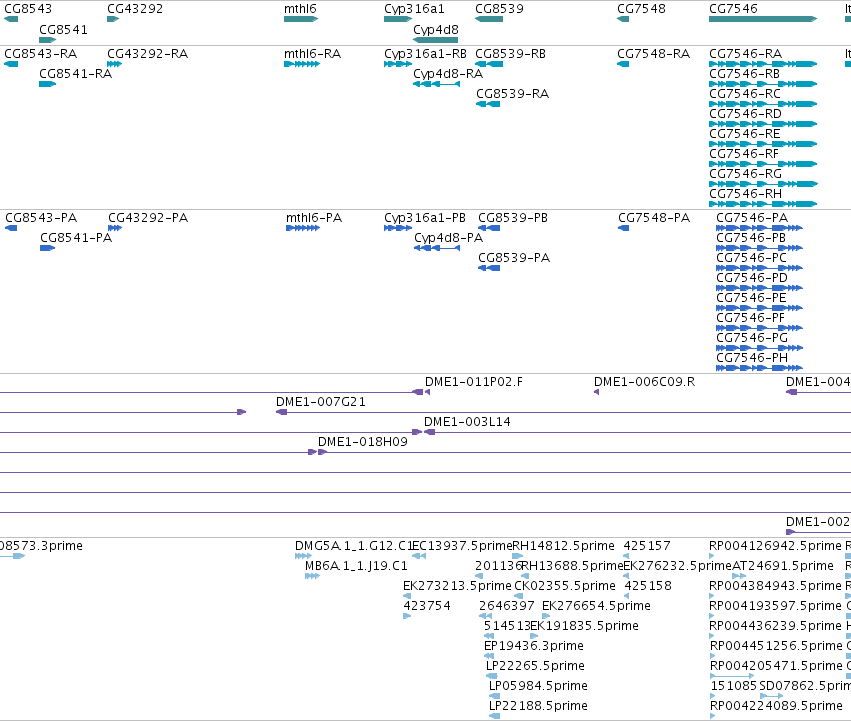
Task: Select EST EC13937.5prime
Action: click(x=462, y=546)
